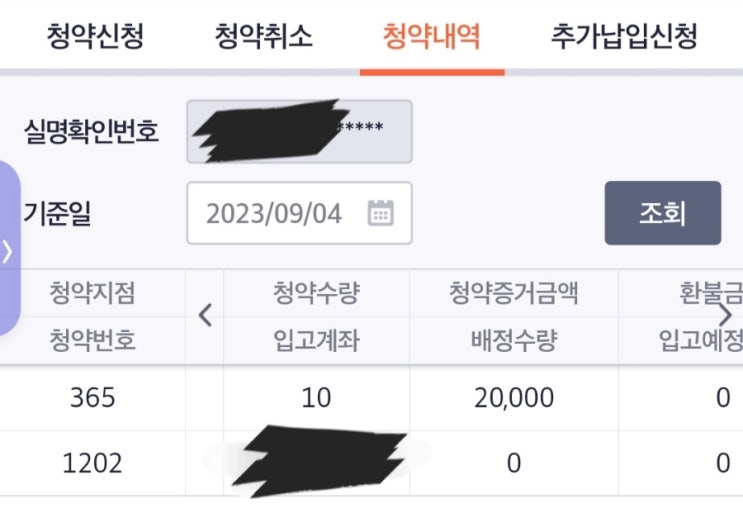This screenshot has height=518, width=743.
Task: Click the 청약지점 column header
Action: 92,293
